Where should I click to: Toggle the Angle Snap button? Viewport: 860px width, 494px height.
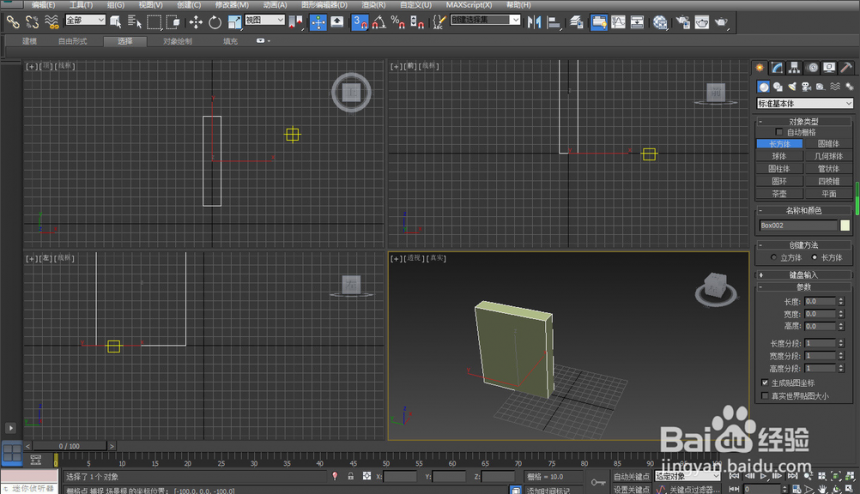click(379, 22)
